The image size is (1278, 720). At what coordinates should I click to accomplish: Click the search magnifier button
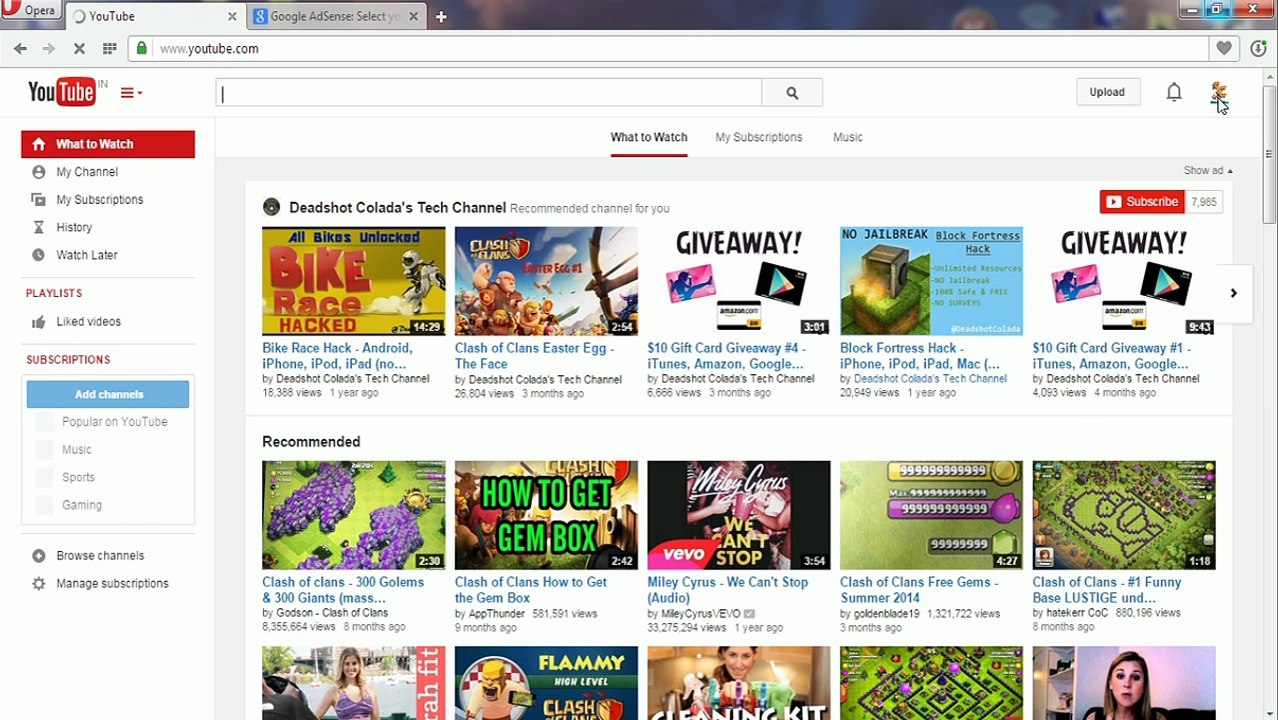pos(792,93)
